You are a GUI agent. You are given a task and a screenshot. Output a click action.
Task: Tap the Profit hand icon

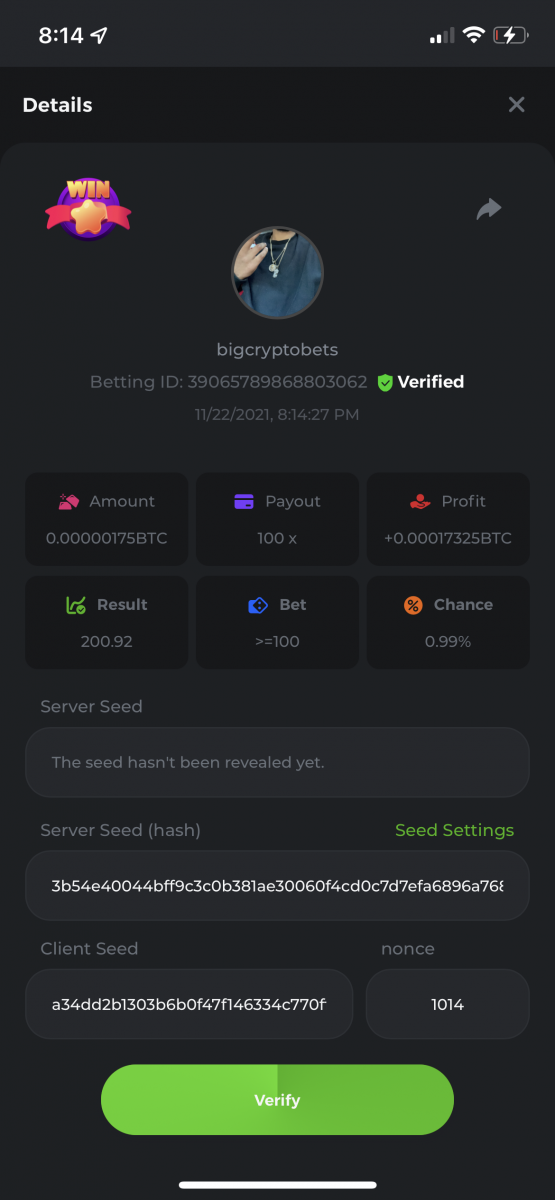click(420, 501)
